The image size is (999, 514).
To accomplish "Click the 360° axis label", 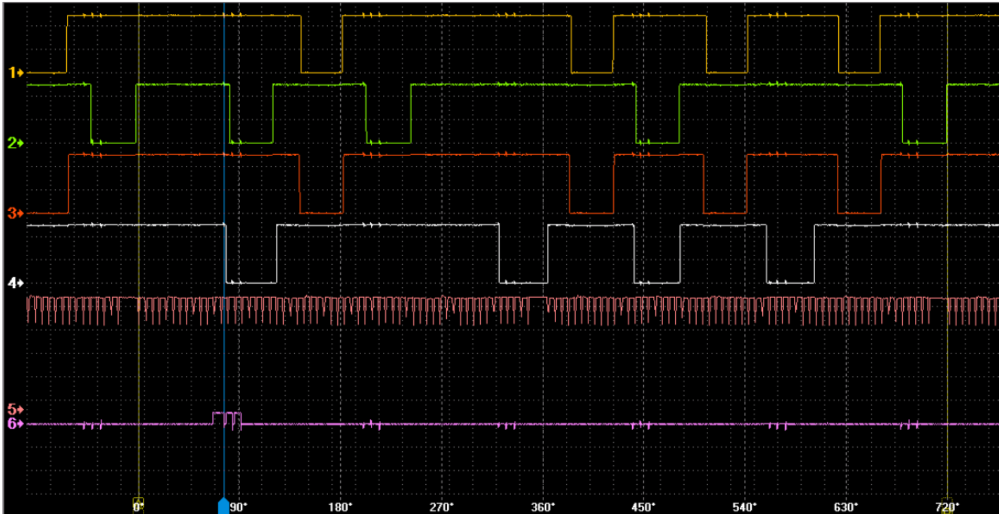I will (543, 506).
